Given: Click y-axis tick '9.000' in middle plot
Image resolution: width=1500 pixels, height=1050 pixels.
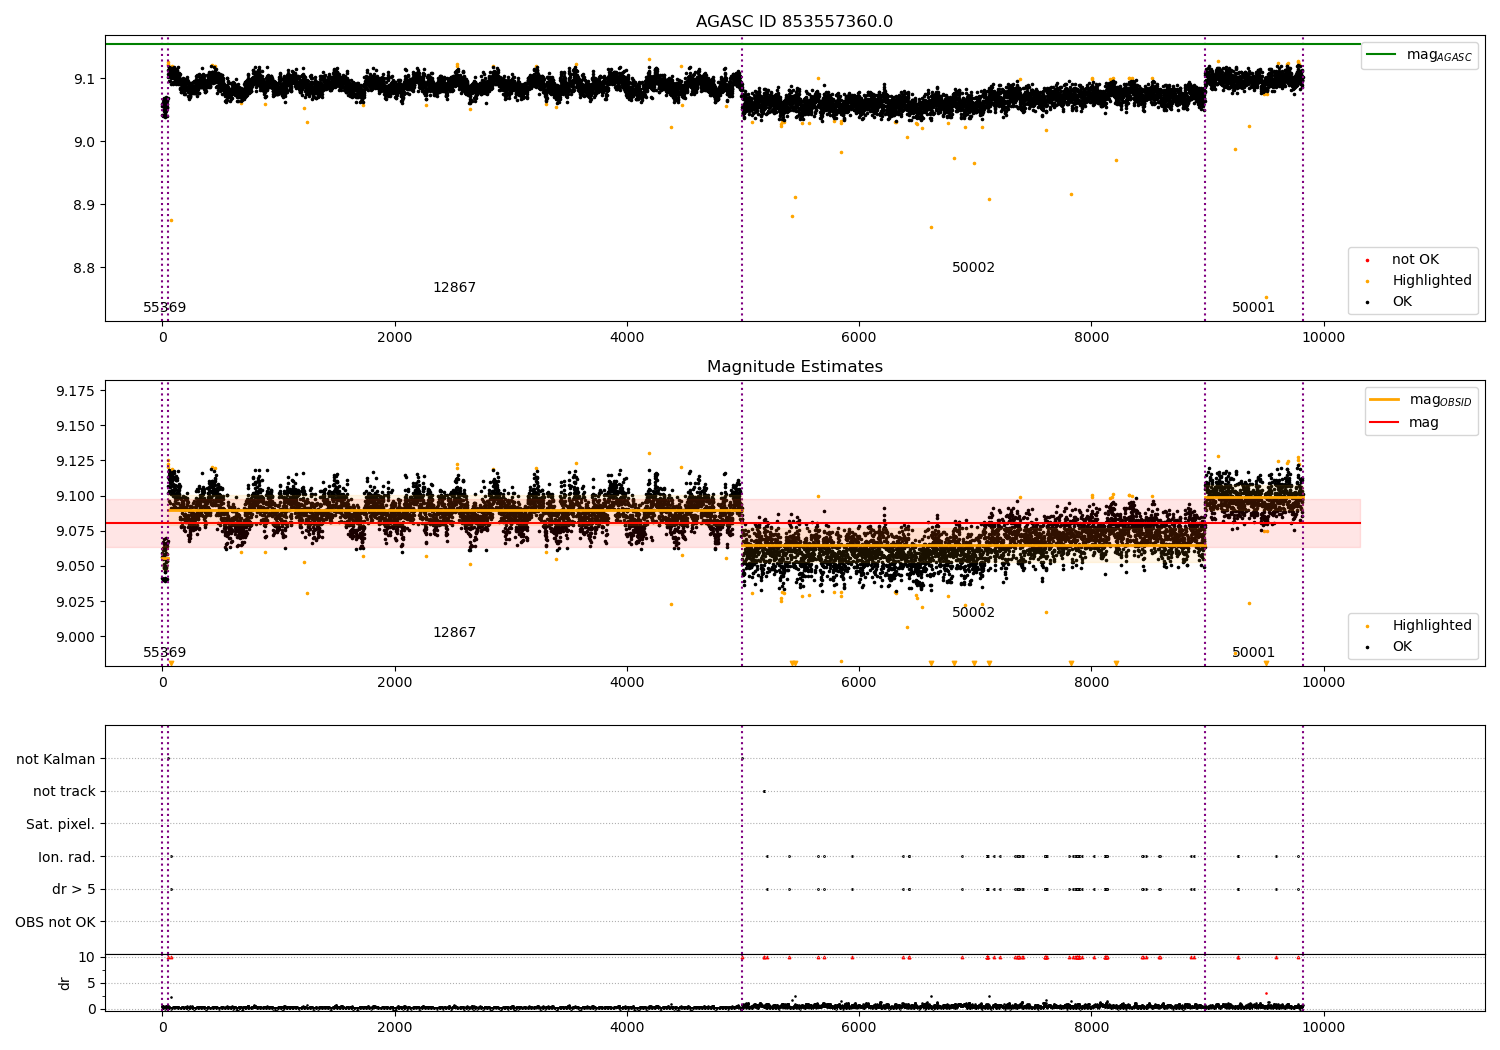Looking at the screenshot, I should click(x=76, y=637).
